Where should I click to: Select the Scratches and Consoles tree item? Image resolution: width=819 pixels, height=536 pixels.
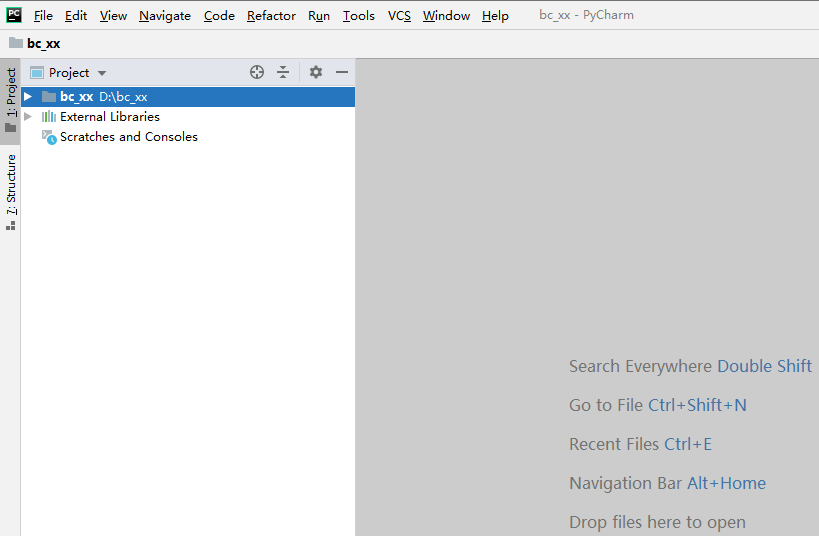(x=128, y=137)
